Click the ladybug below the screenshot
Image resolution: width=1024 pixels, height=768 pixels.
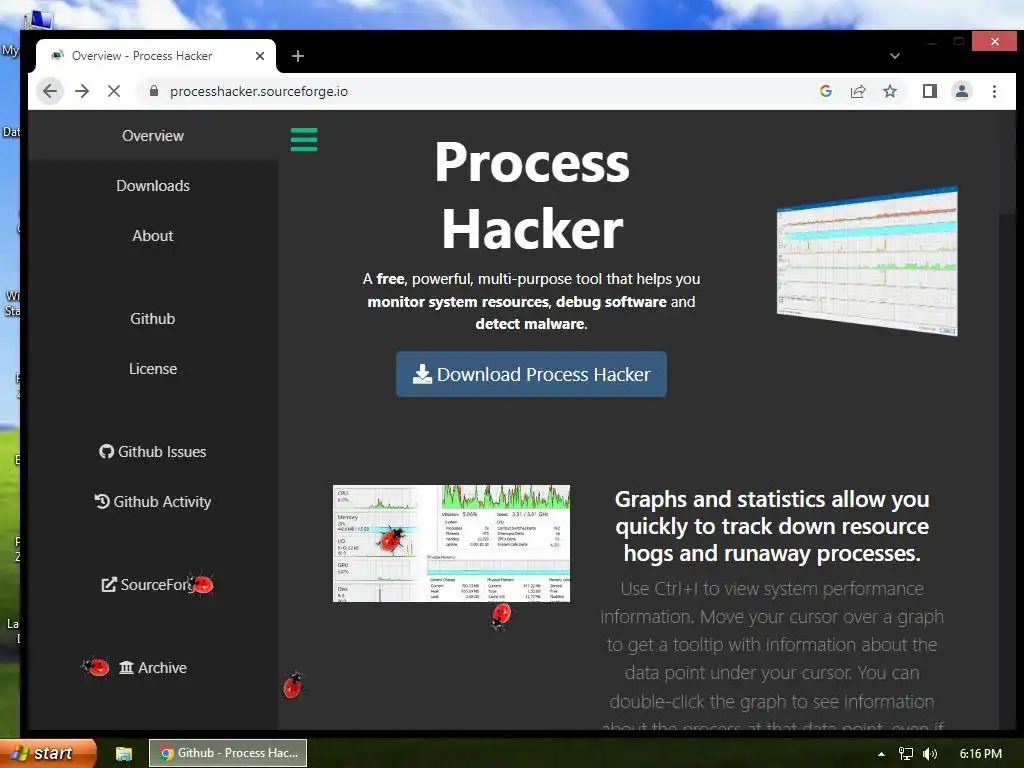(x=501, y=616)
